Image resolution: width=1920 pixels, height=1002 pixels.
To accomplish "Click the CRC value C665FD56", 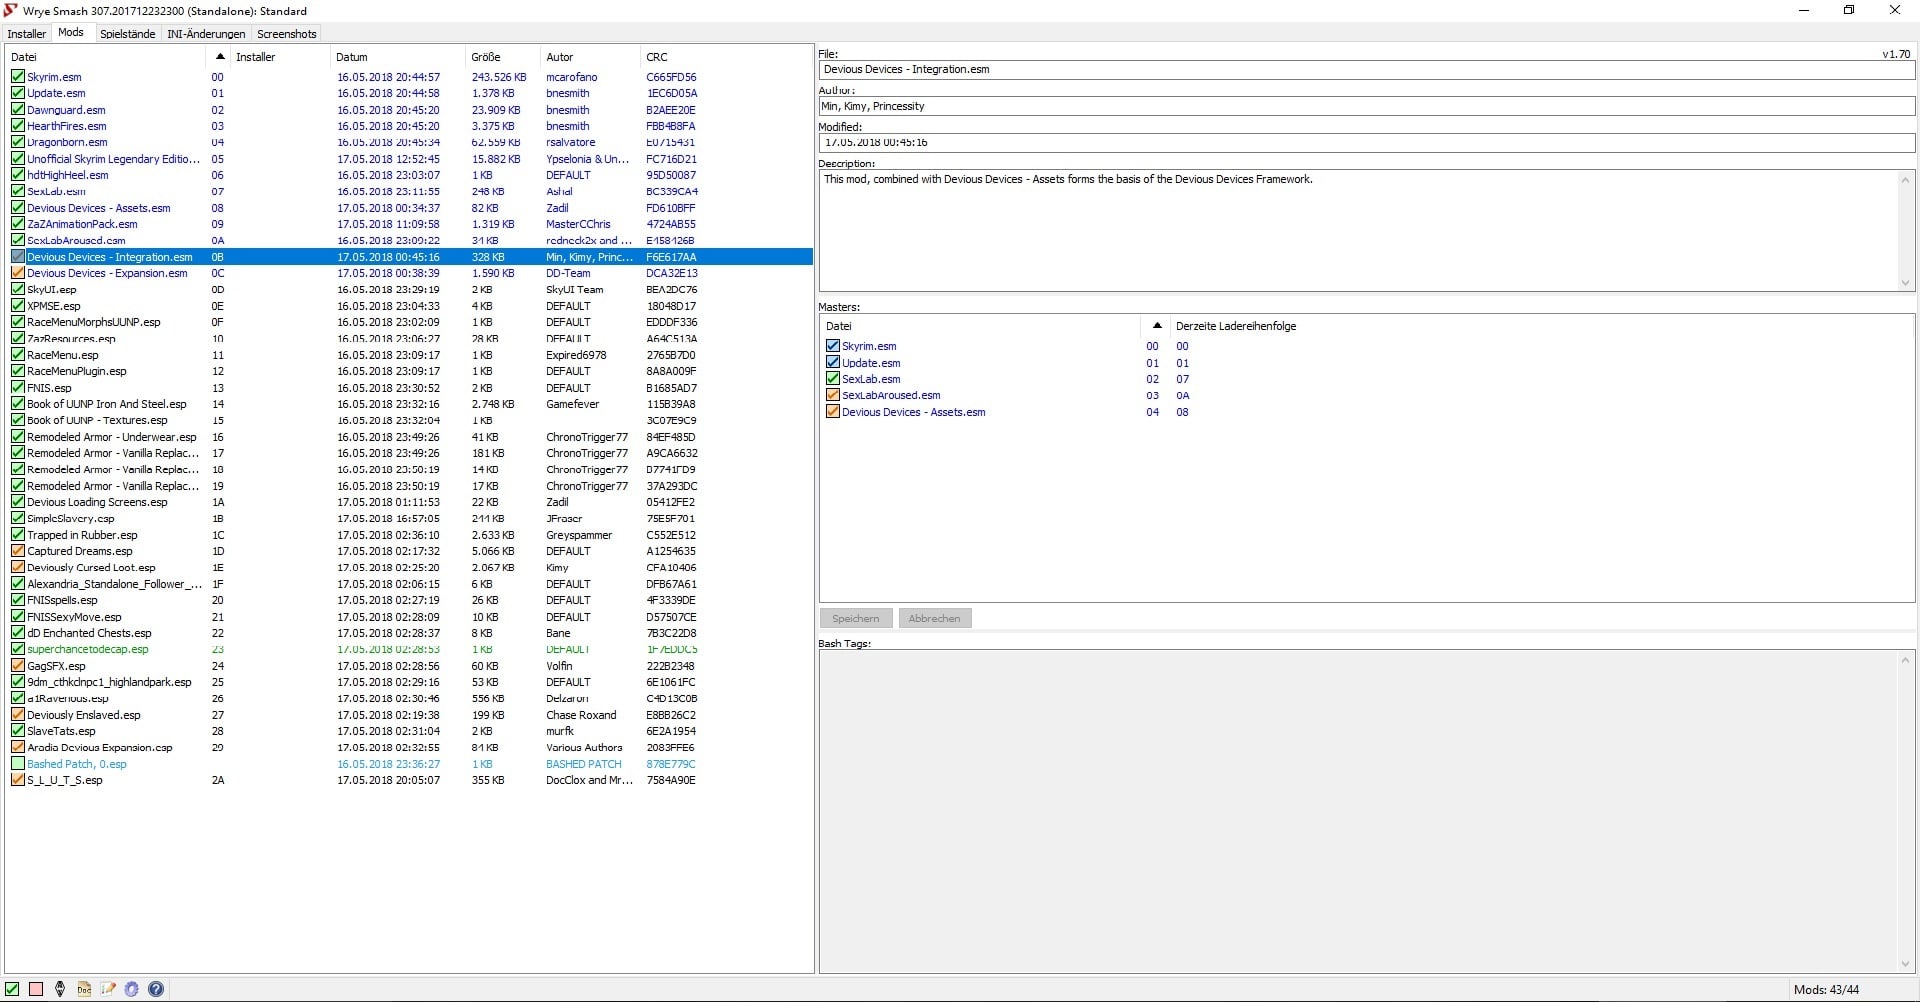I will (671, 77).
